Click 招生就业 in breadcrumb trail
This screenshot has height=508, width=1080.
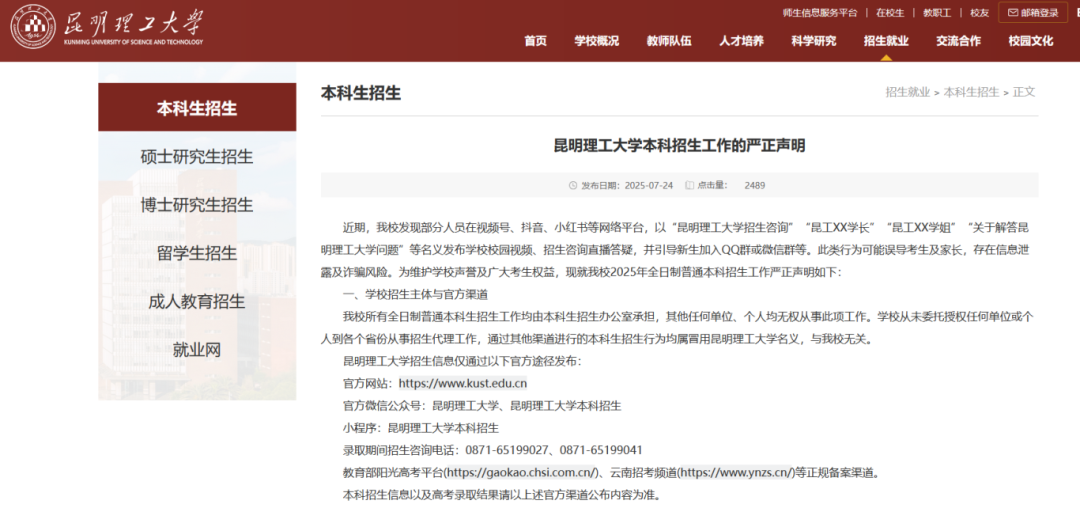click(x=906, y=92)
